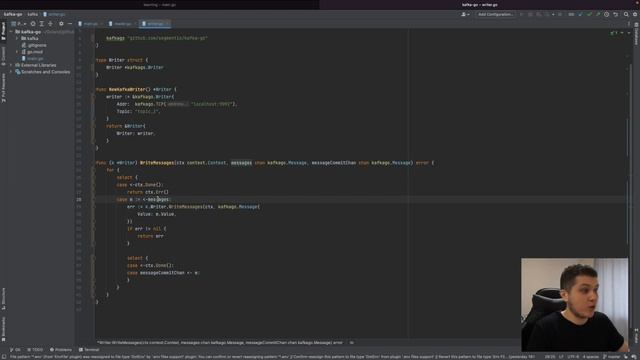Open indentation 4 spaces status widget

pyautogui.click(x=591, y=357)
